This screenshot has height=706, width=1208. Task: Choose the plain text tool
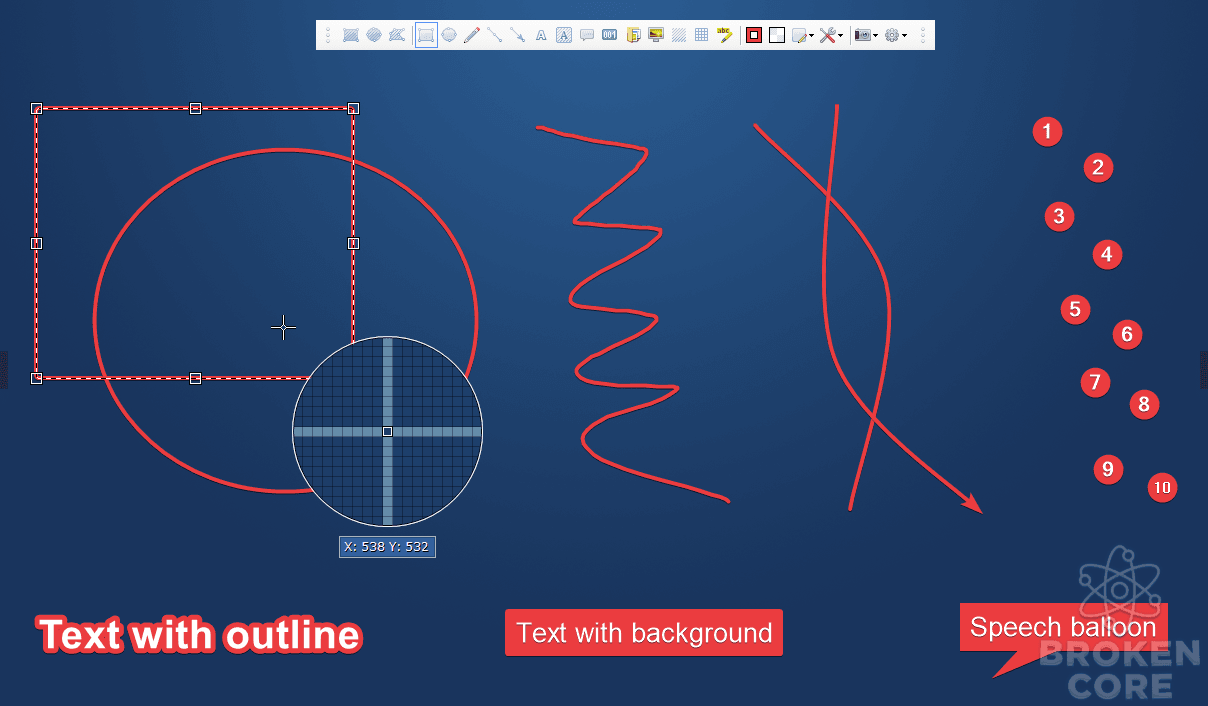pos(541,35)
